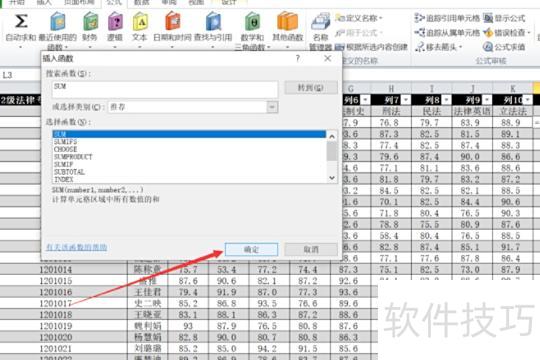Select SUBTOTAL in function list

pyautogui.click(x=189, y=172)
